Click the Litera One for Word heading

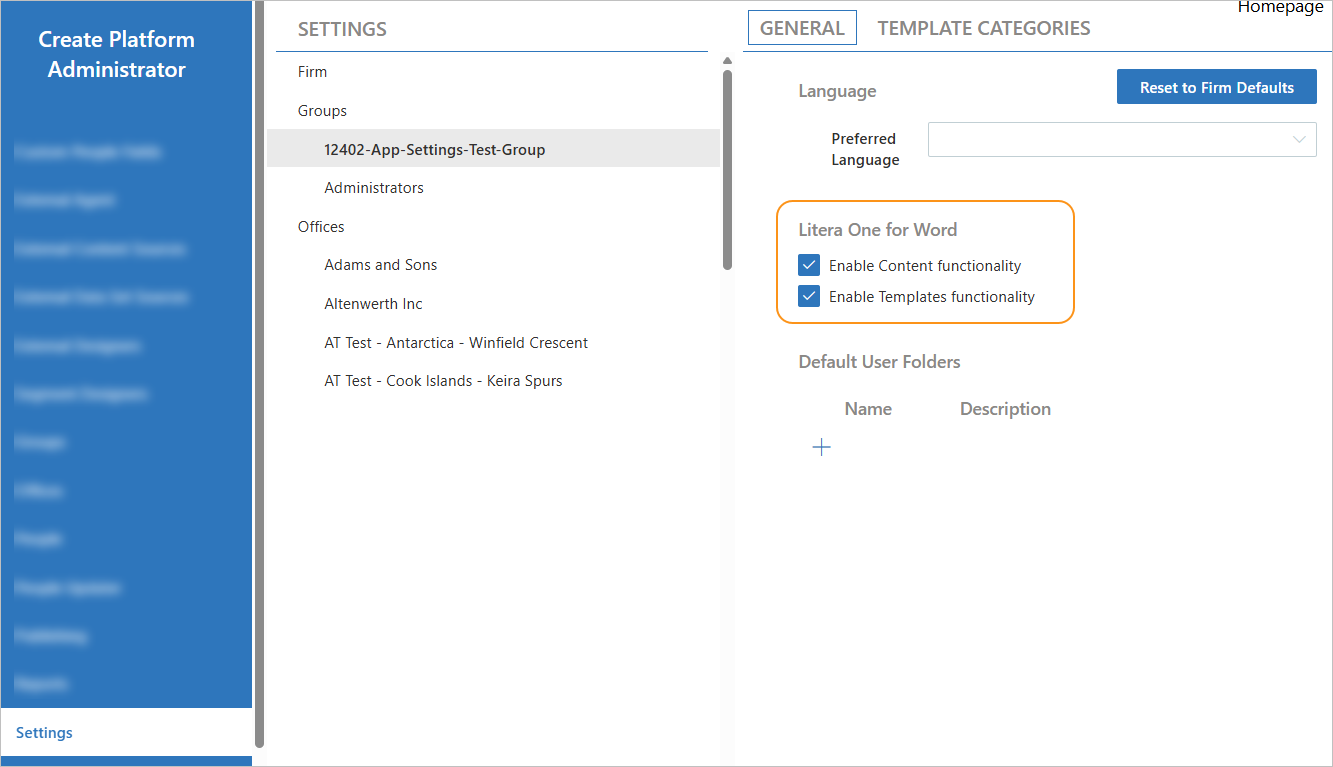click(x=877, y=230)
